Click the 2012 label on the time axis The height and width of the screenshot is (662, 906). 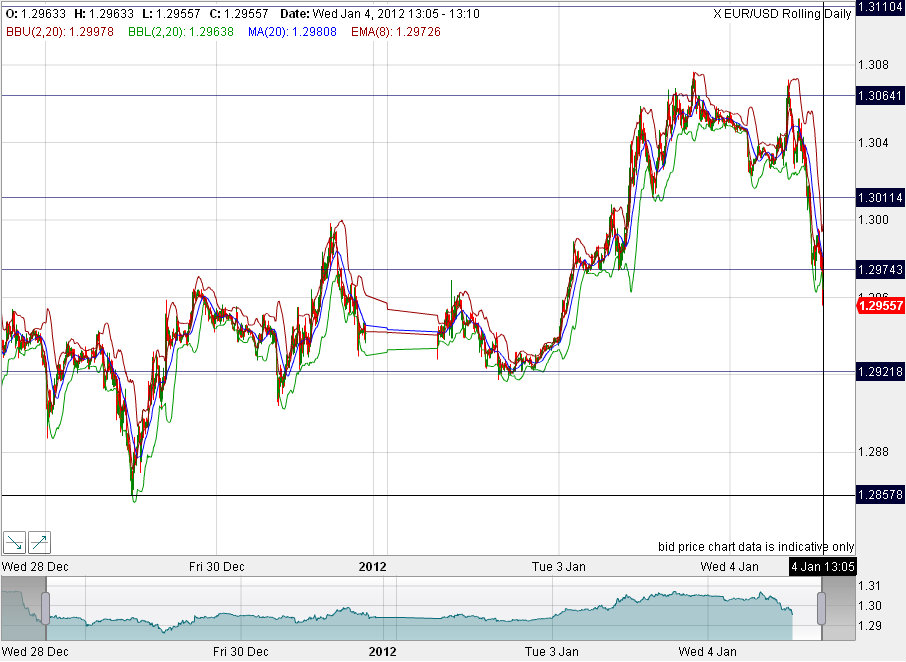pyautogui.click(x=372, y=566)
